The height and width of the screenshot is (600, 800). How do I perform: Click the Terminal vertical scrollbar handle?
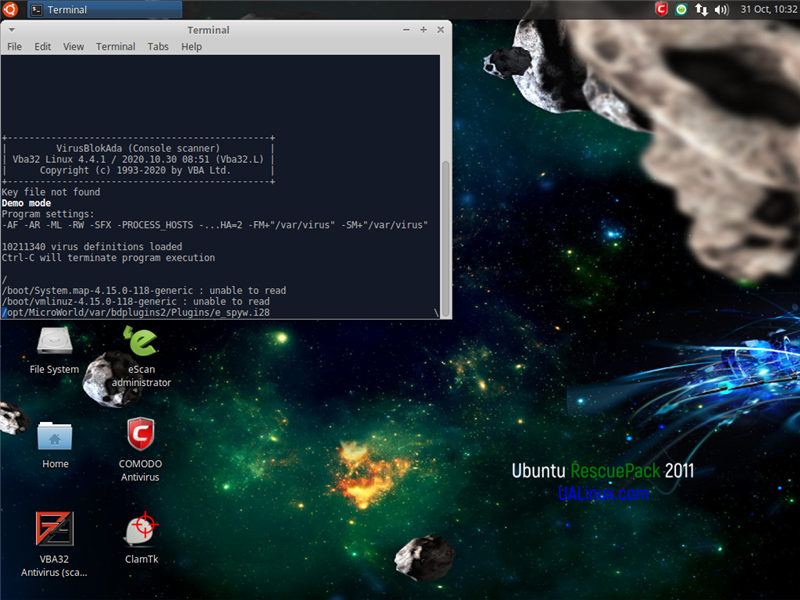tap(445, 239)
